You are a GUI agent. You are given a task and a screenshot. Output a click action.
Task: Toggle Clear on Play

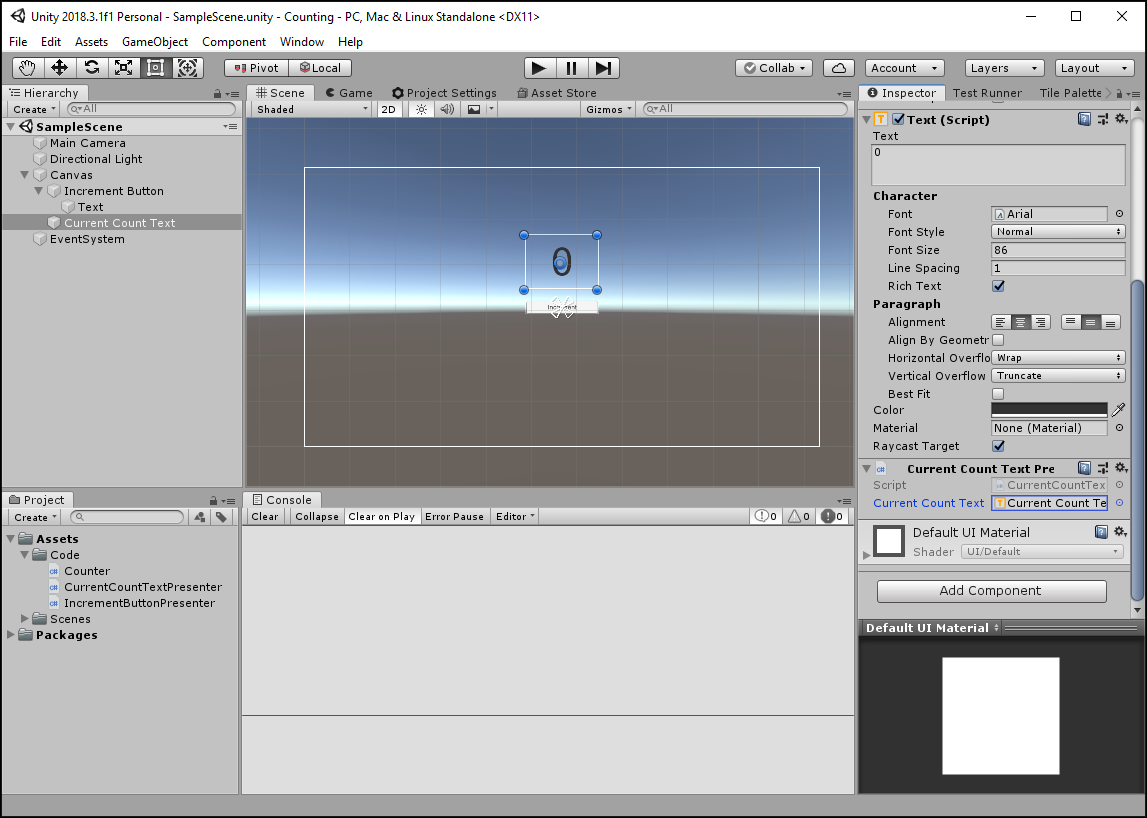[x=381, y=517]
